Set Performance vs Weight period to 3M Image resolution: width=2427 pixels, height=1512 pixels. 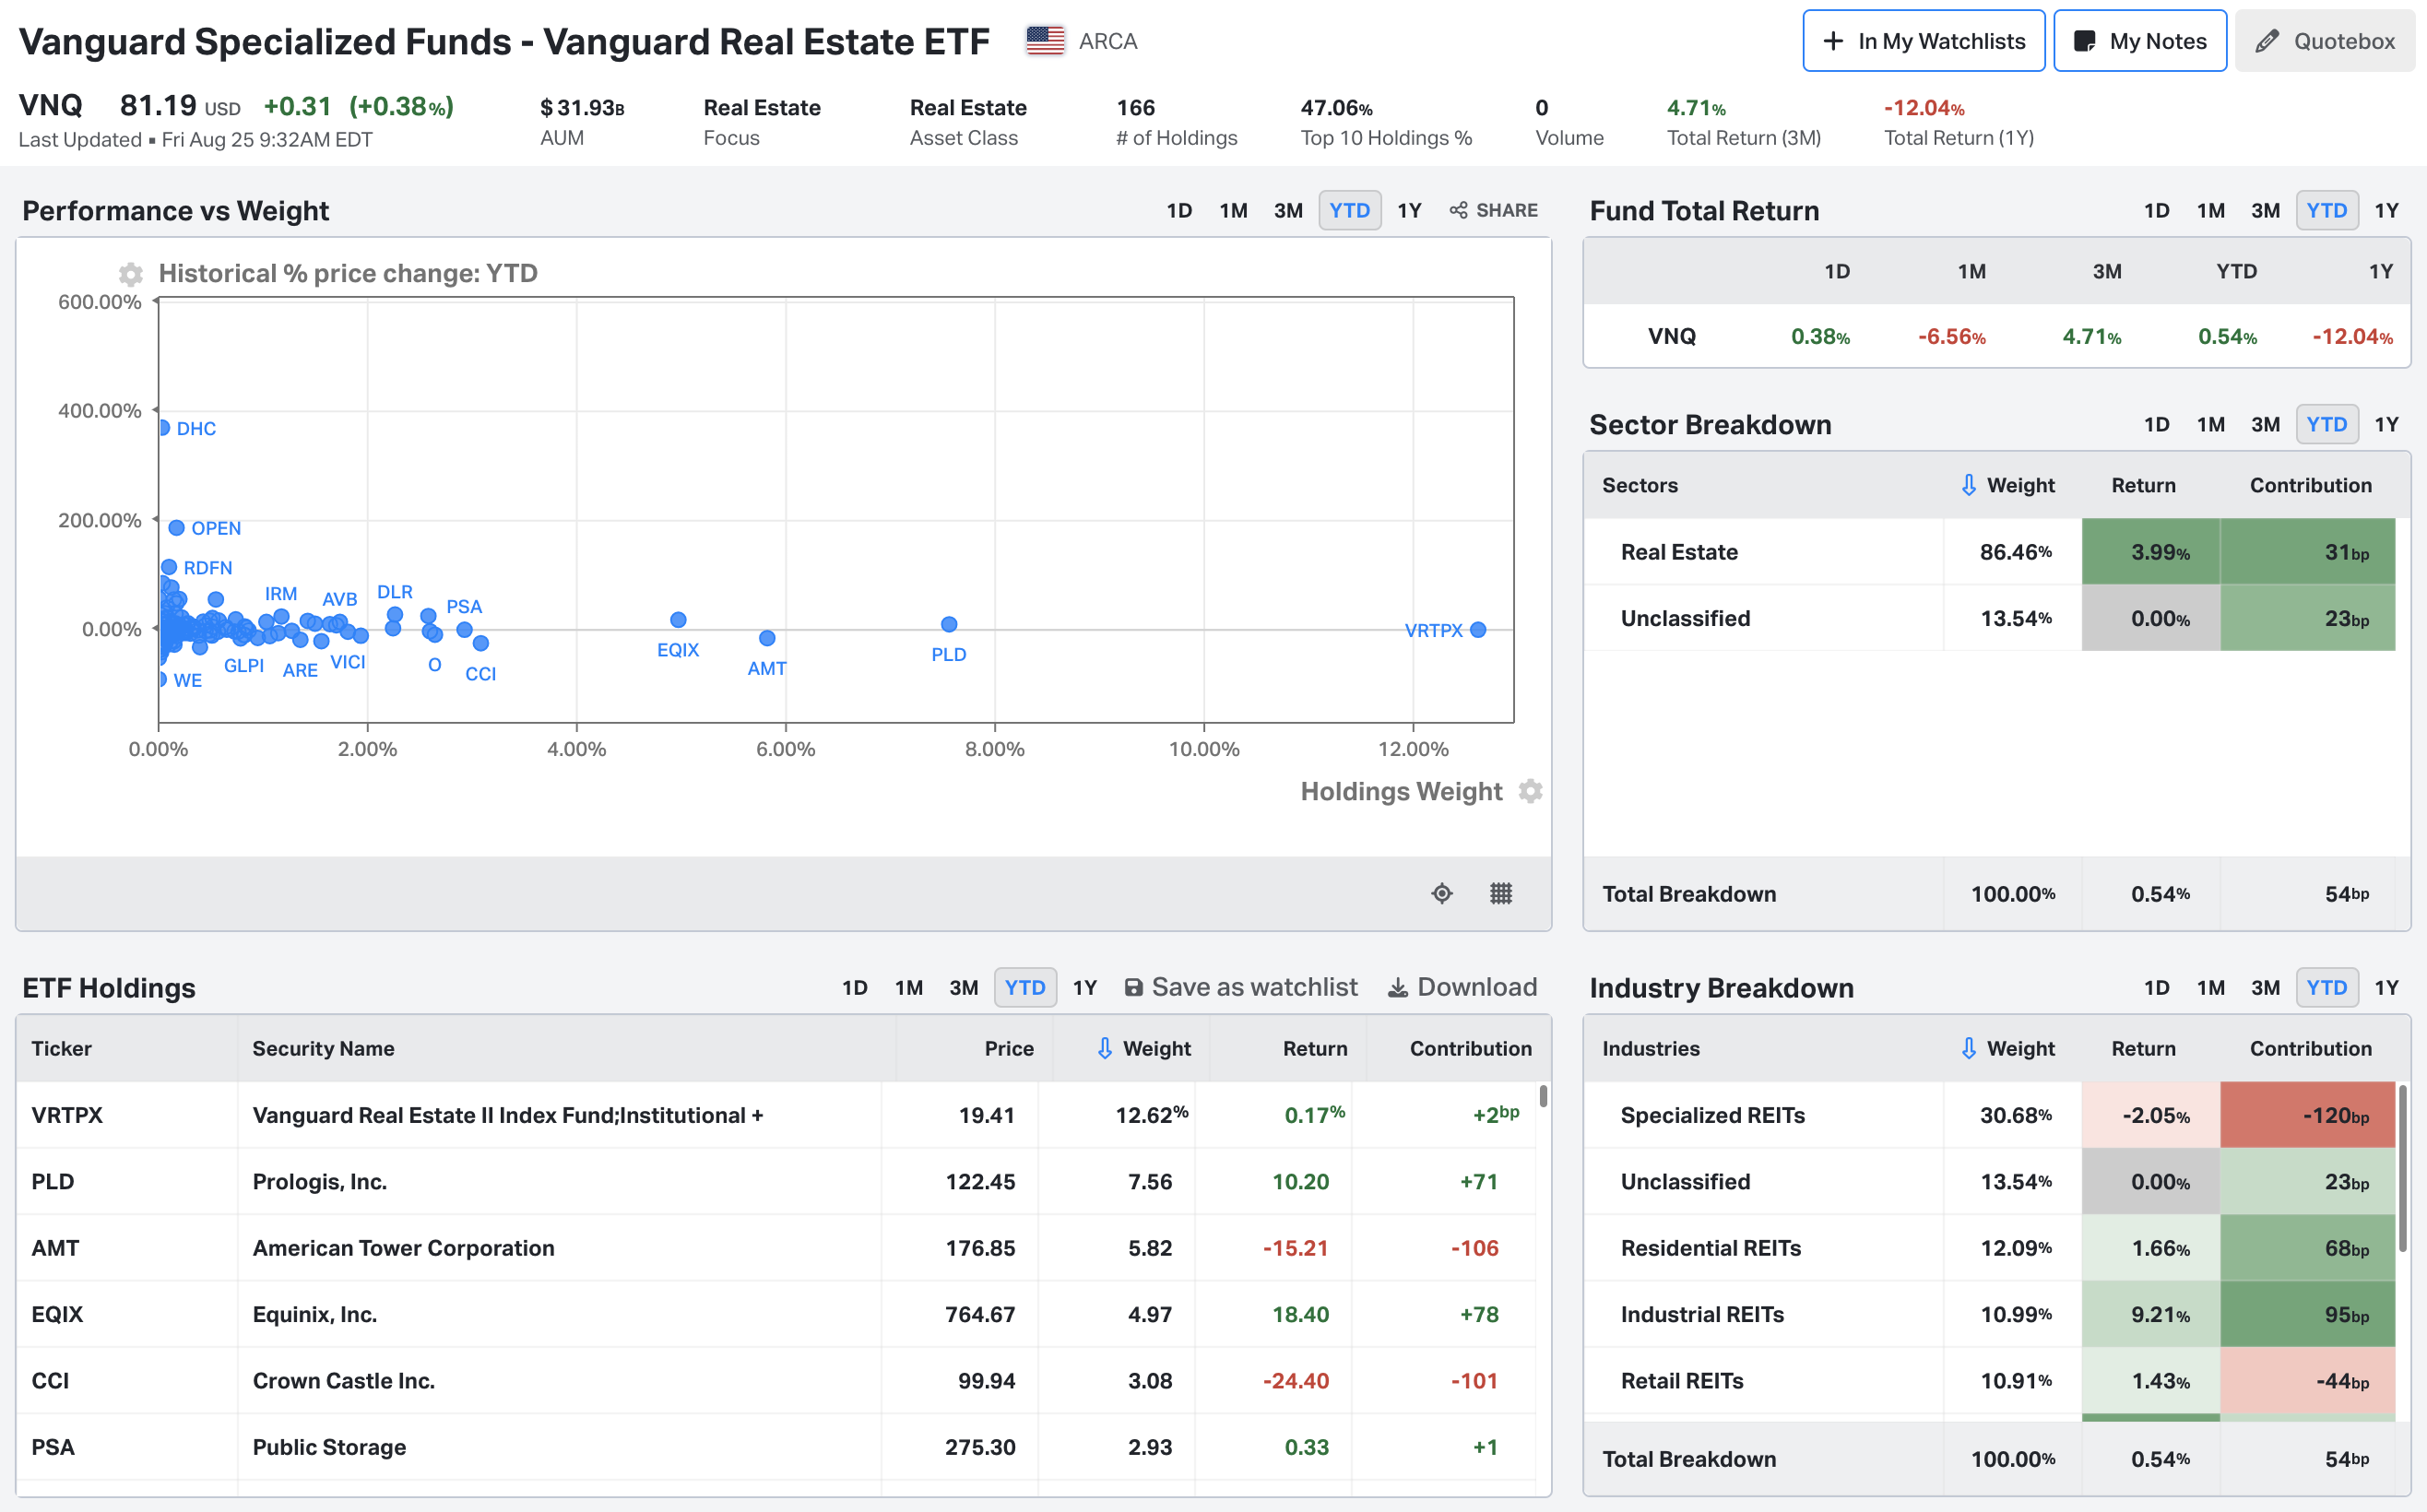point(1288,210)
